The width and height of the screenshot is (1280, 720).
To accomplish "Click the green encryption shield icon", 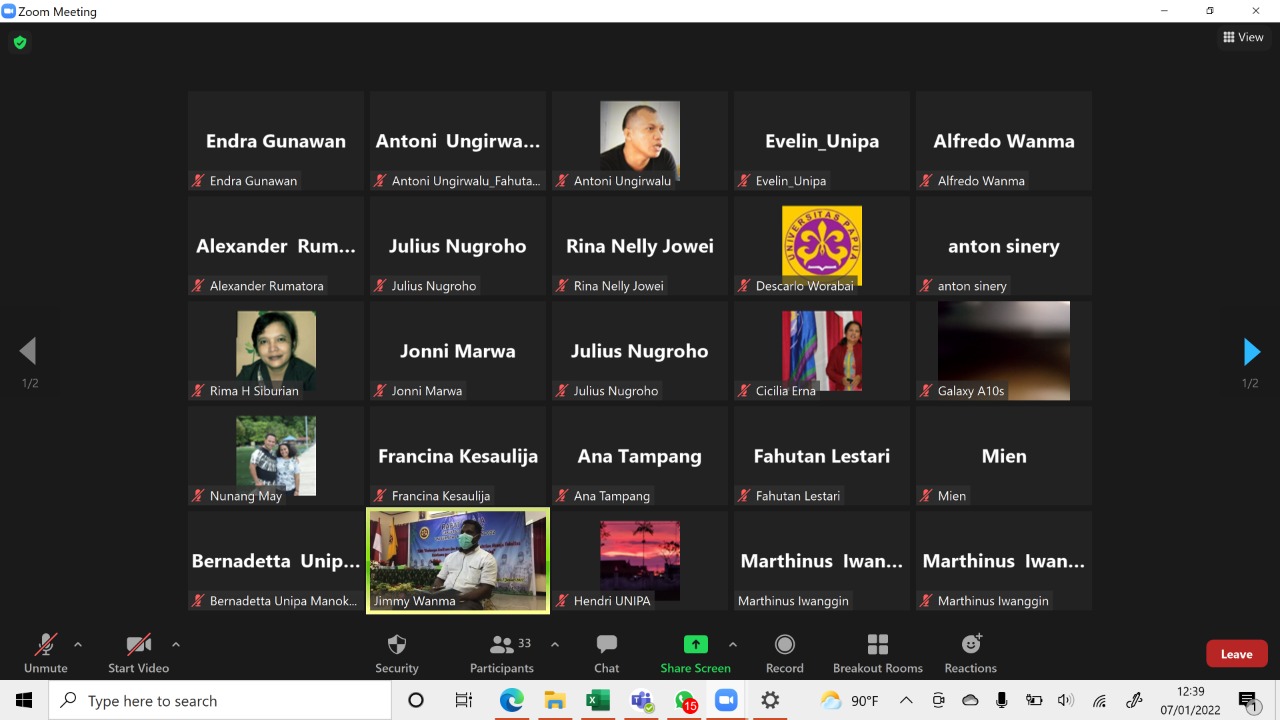I will click(19, 43).
